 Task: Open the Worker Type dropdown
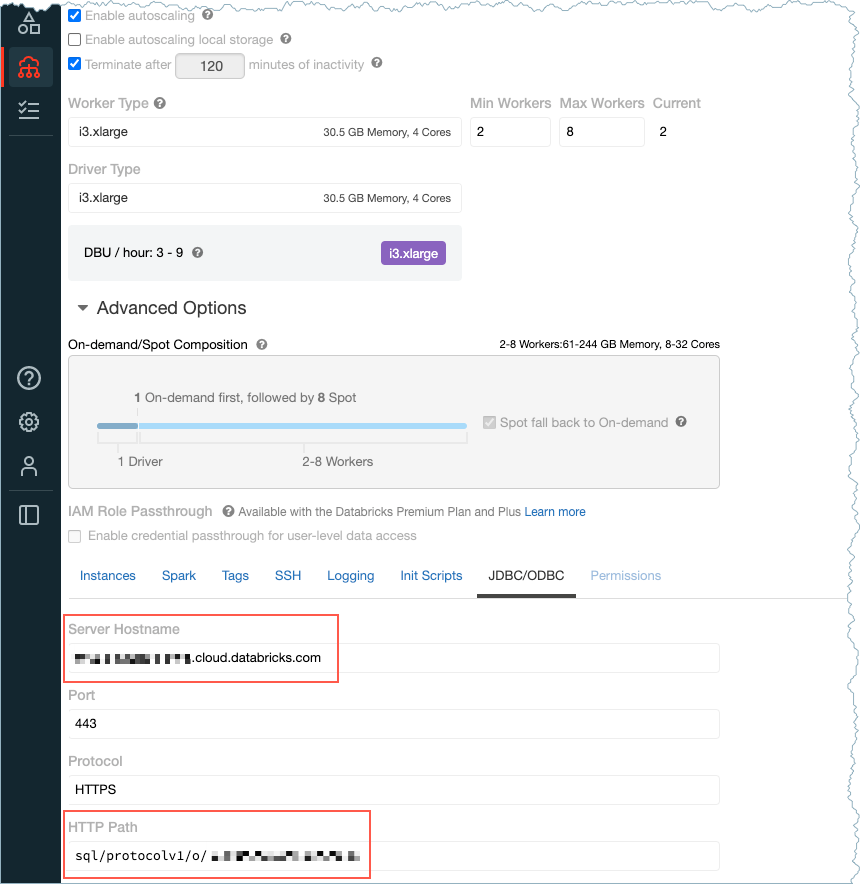[264, 132]
